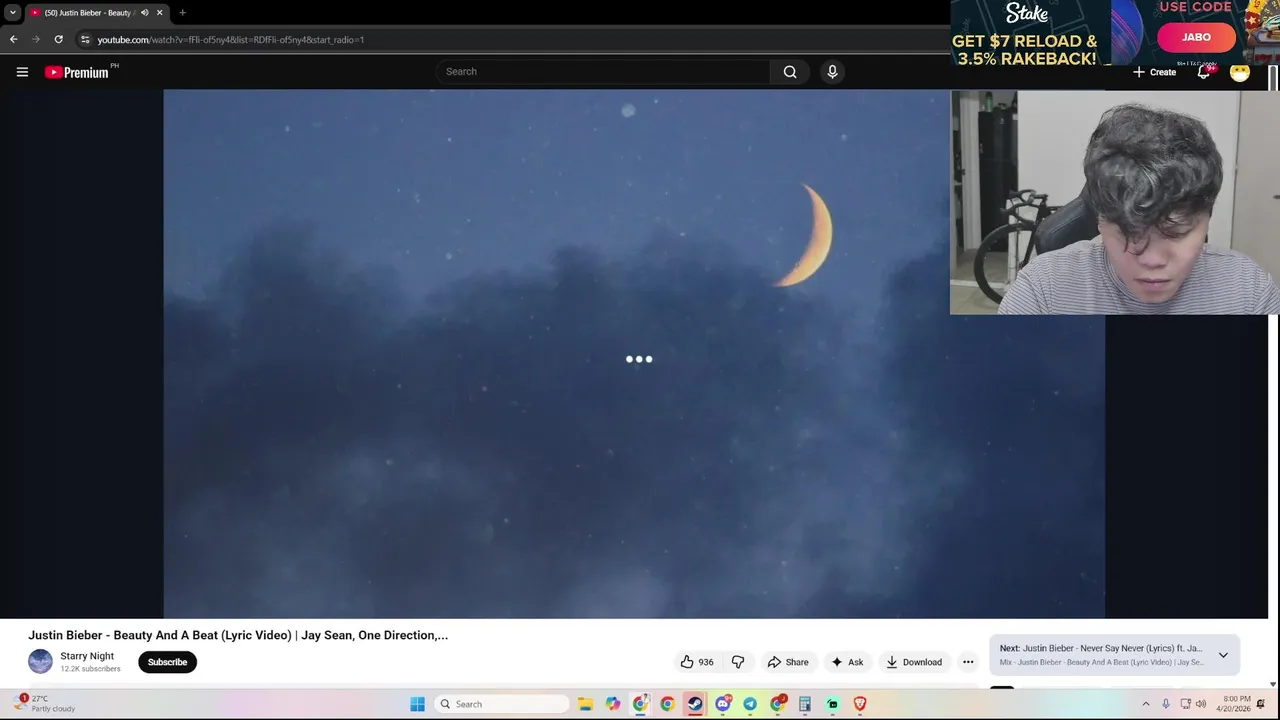
Task: Reload the YouTube page
Action: click(x=58, y=39)
